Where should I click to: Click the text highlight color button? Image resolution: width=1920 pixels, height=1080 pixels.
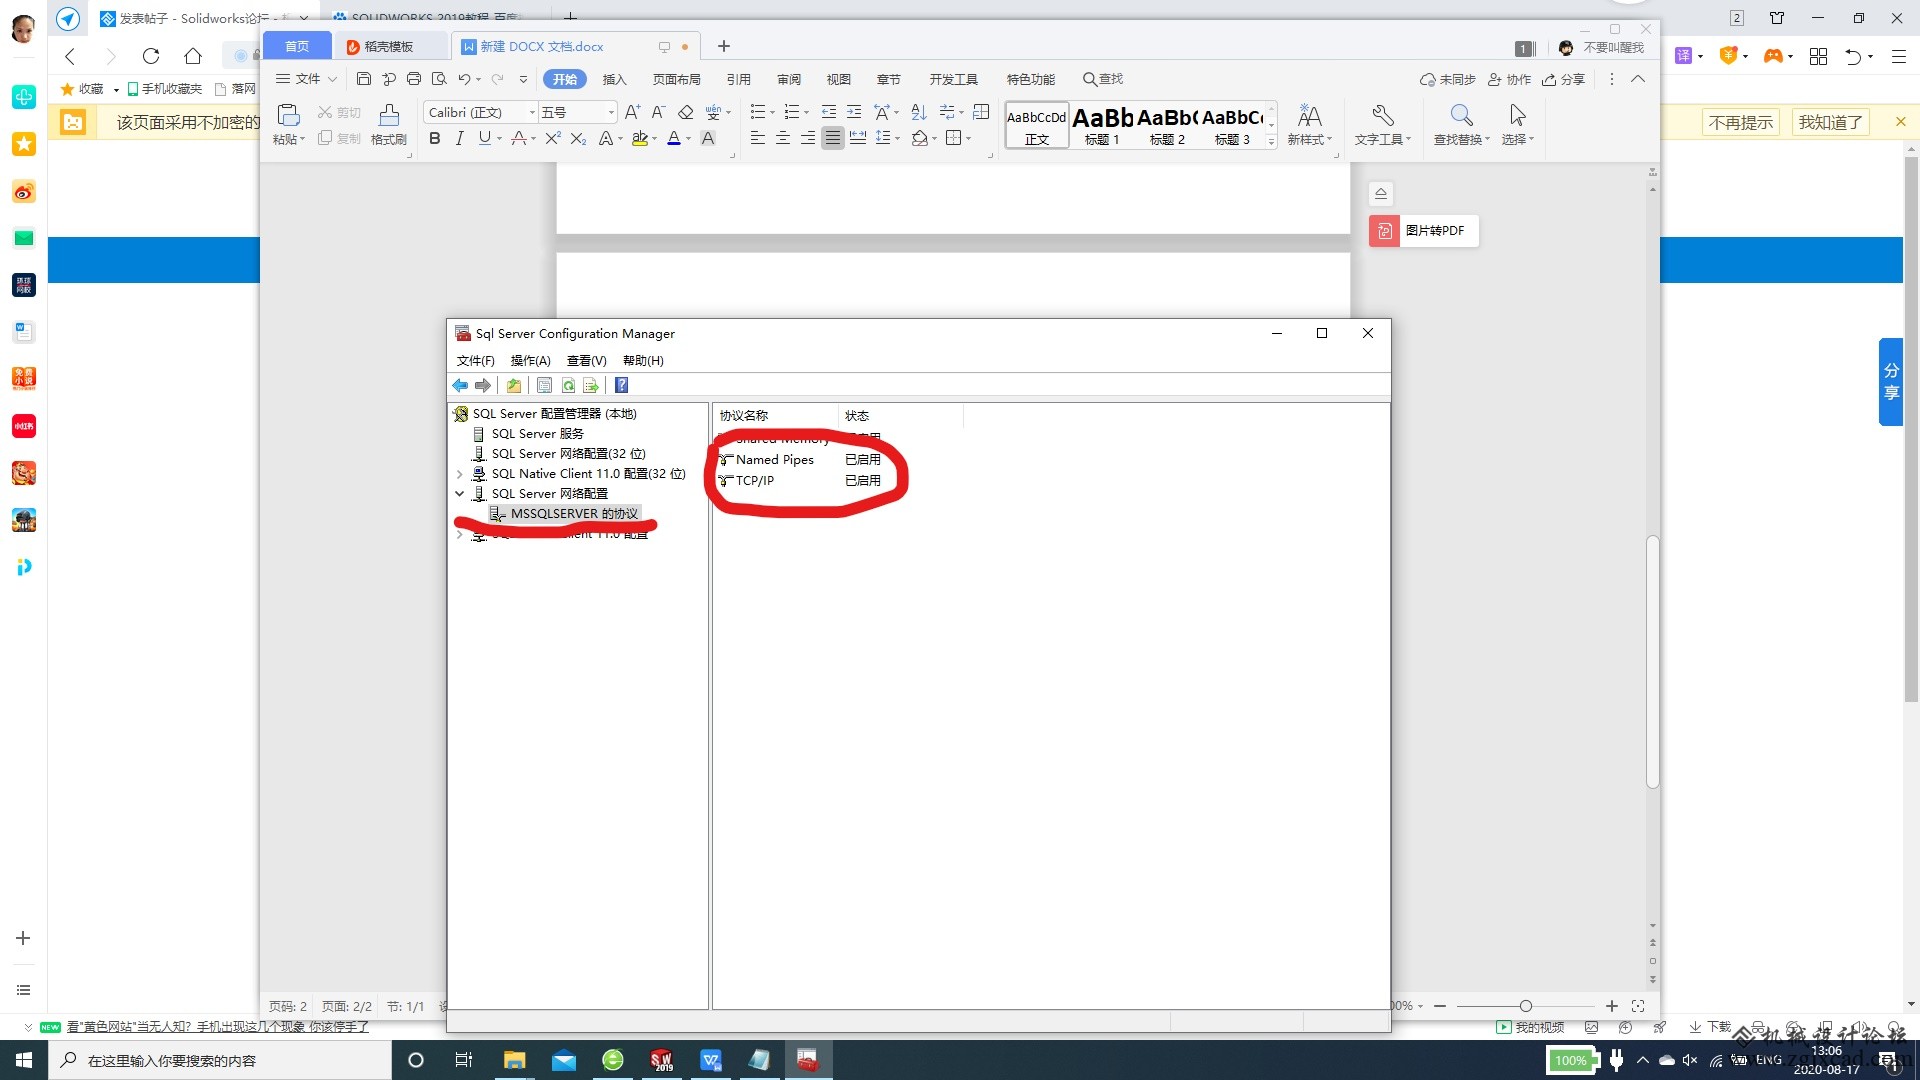pos(639,139)
